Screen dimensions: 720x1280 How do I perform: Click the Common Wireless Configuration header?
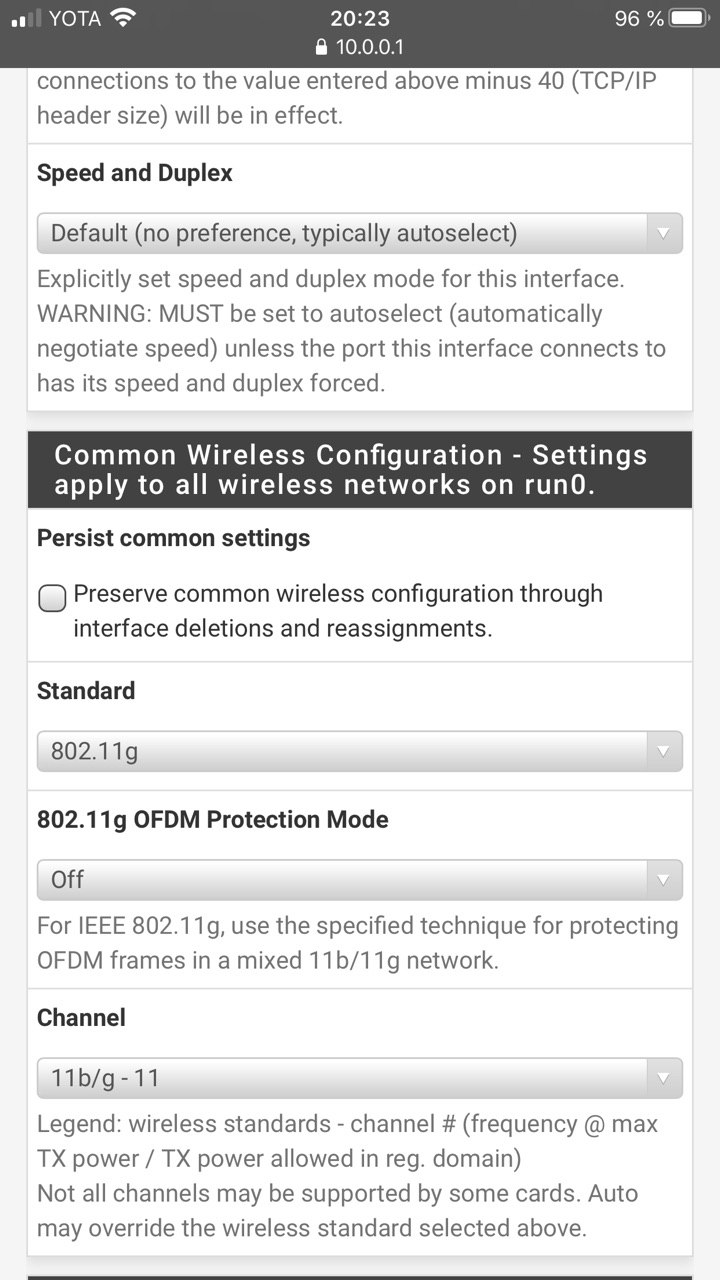360,470
